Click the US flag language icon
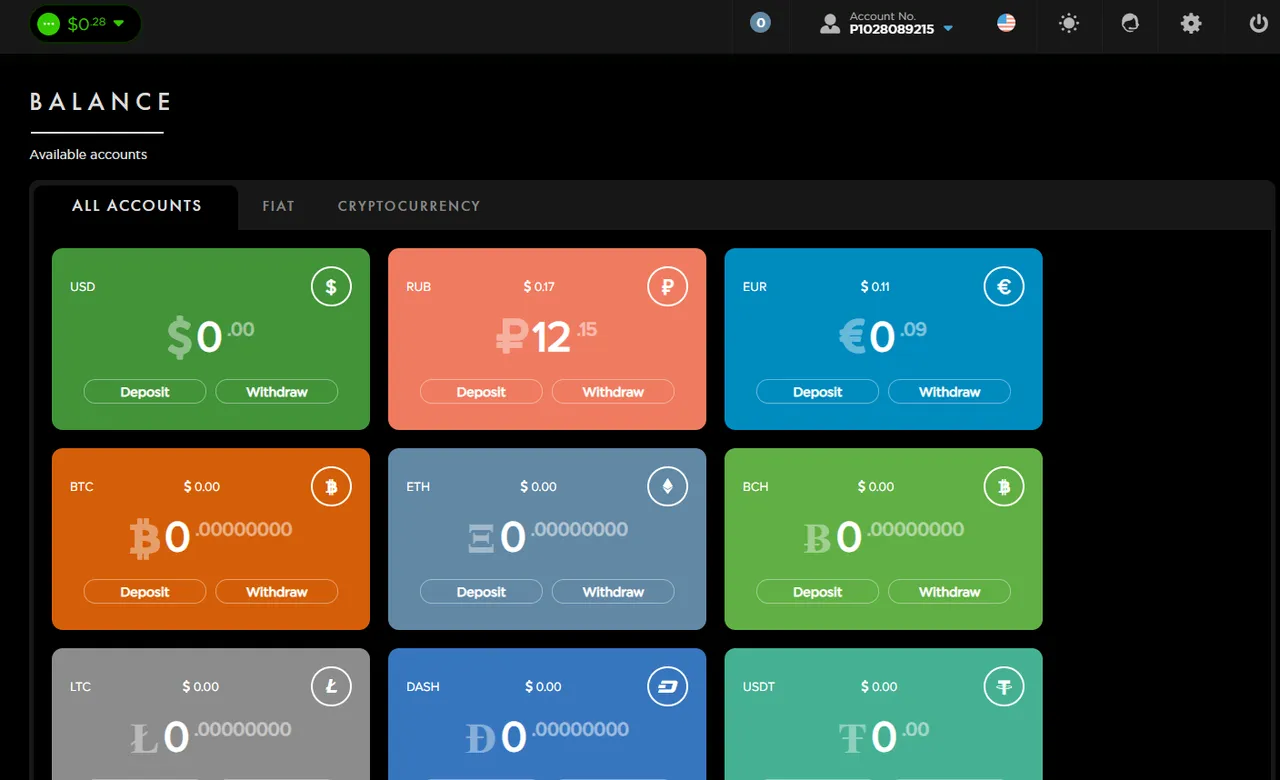 pos(1006,22)
